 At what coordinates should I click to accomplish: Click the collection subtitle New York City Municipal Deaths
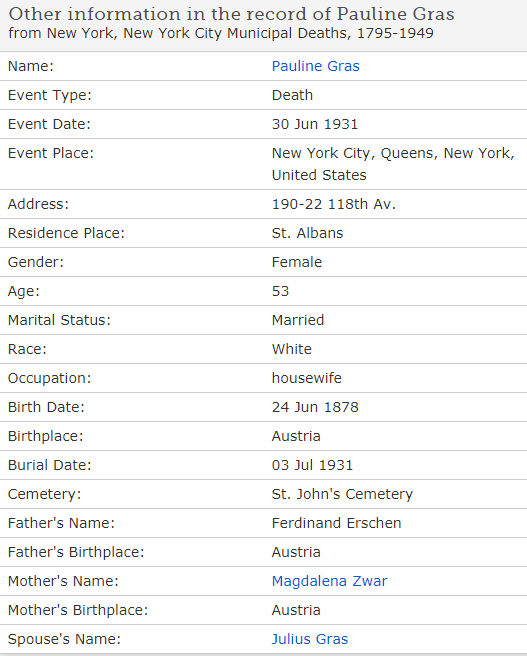tap(221, 33)
